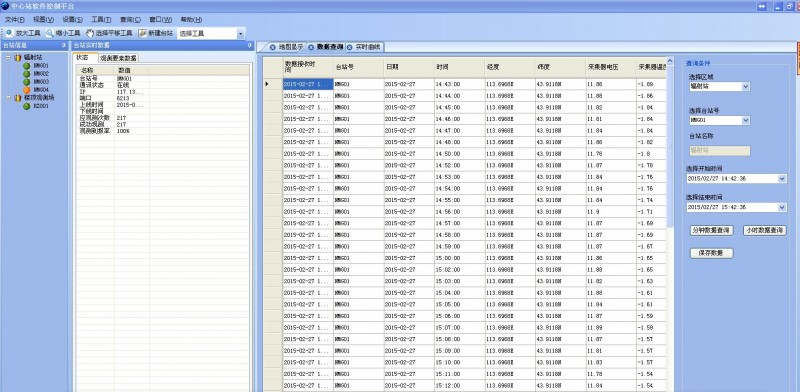
Task: Click the 楼顶观测场 group folder icon
Action: pos(17,98)
